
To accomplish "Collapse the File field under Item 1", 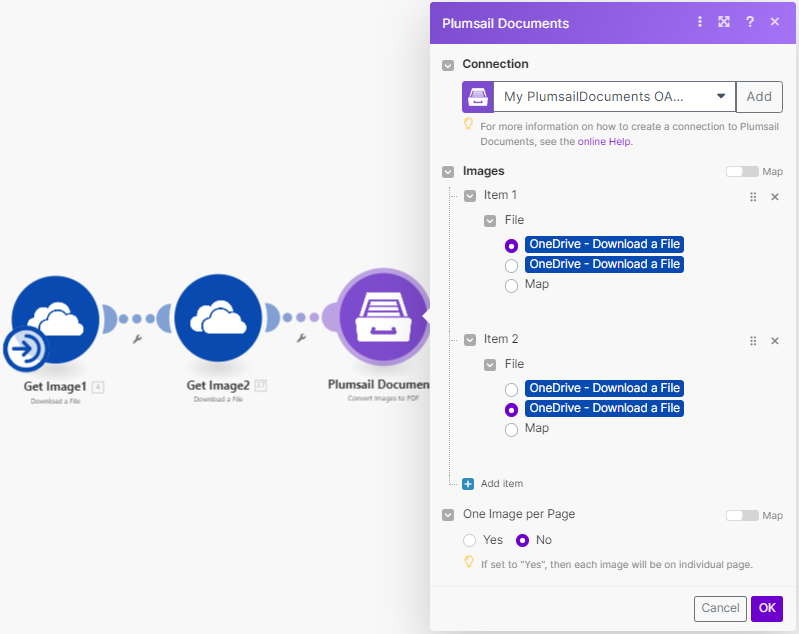I will pos(490,221).
